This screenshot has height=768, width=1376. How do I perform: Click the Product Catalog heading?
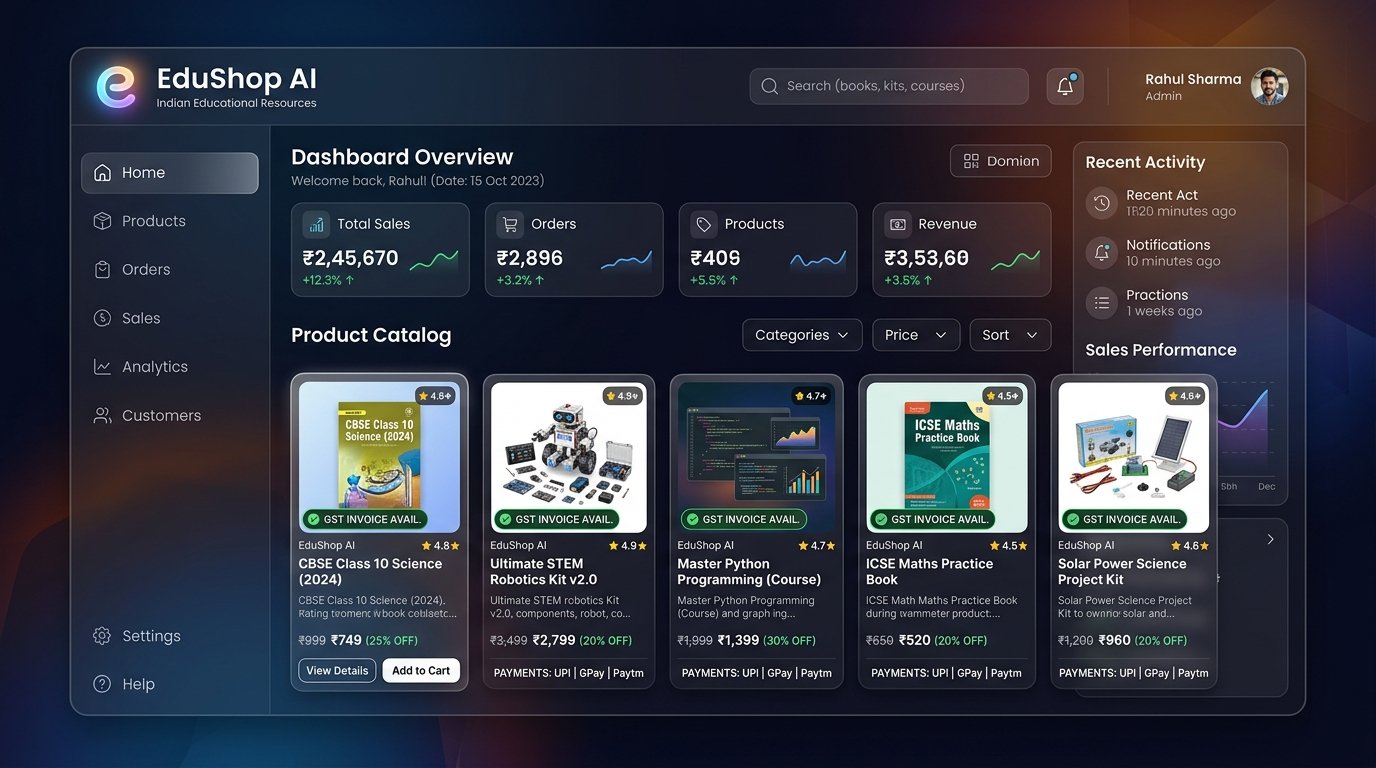(371, 335)
